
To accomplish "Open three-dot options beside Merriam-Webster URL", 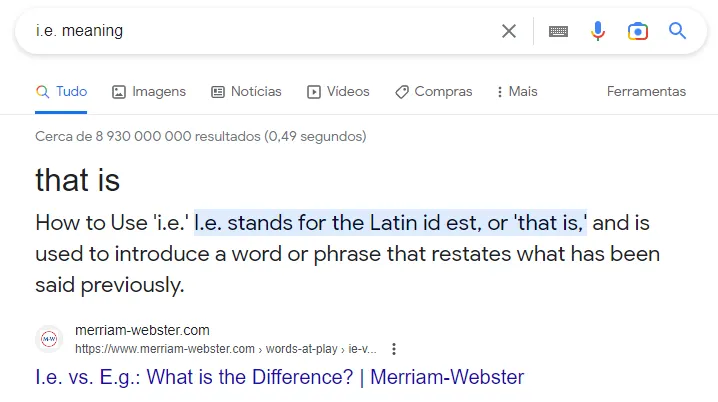I will [394, 349].
